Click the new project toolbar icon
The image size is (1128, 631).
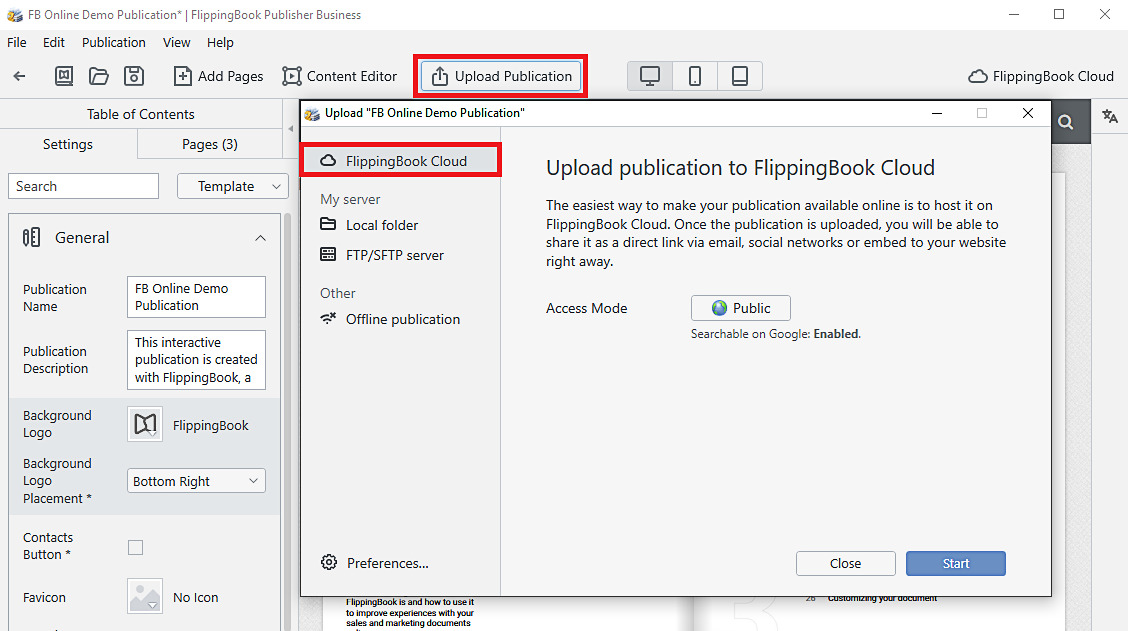click(64, 76)
